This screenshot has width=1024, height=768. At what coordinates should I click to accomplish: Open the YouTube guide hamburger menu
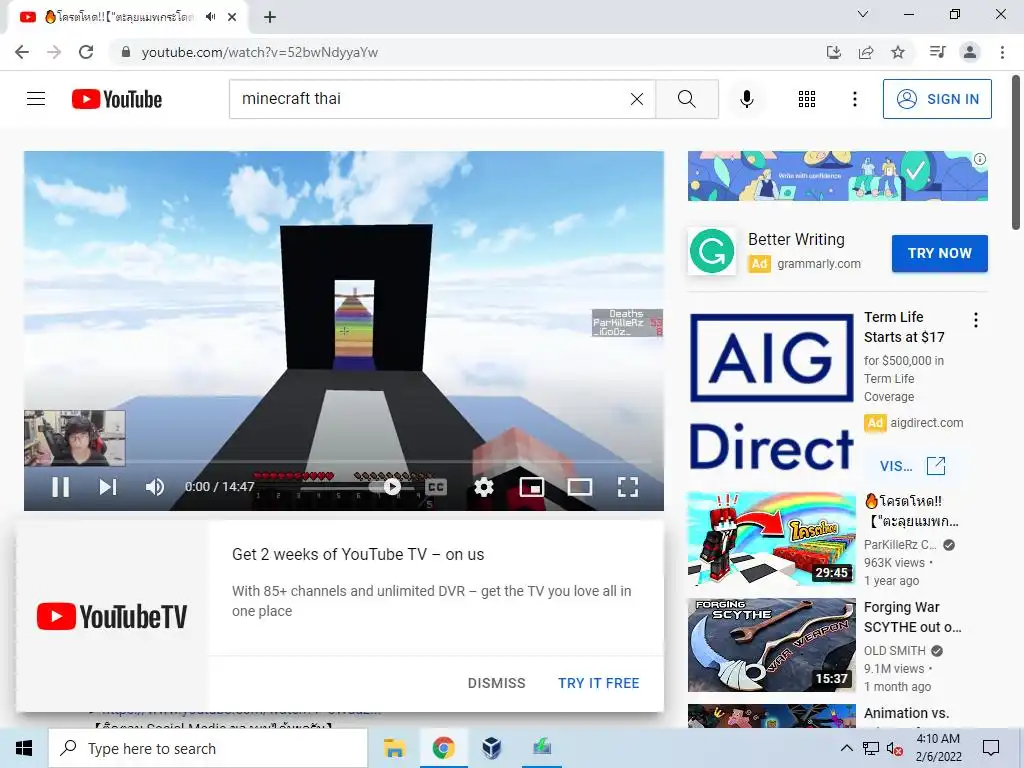[x=36, y=99]
